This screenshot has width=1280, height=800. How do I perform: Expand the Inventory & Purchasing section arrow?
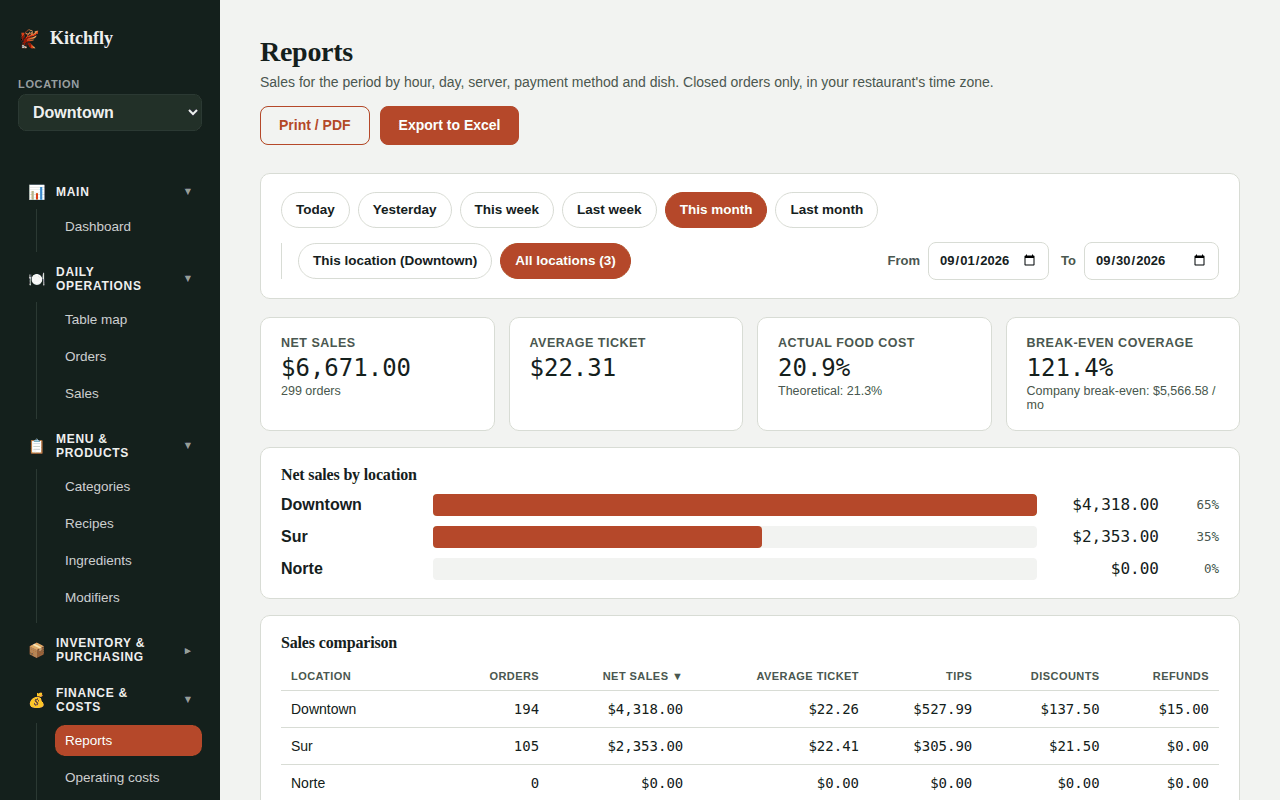[188, 650]
